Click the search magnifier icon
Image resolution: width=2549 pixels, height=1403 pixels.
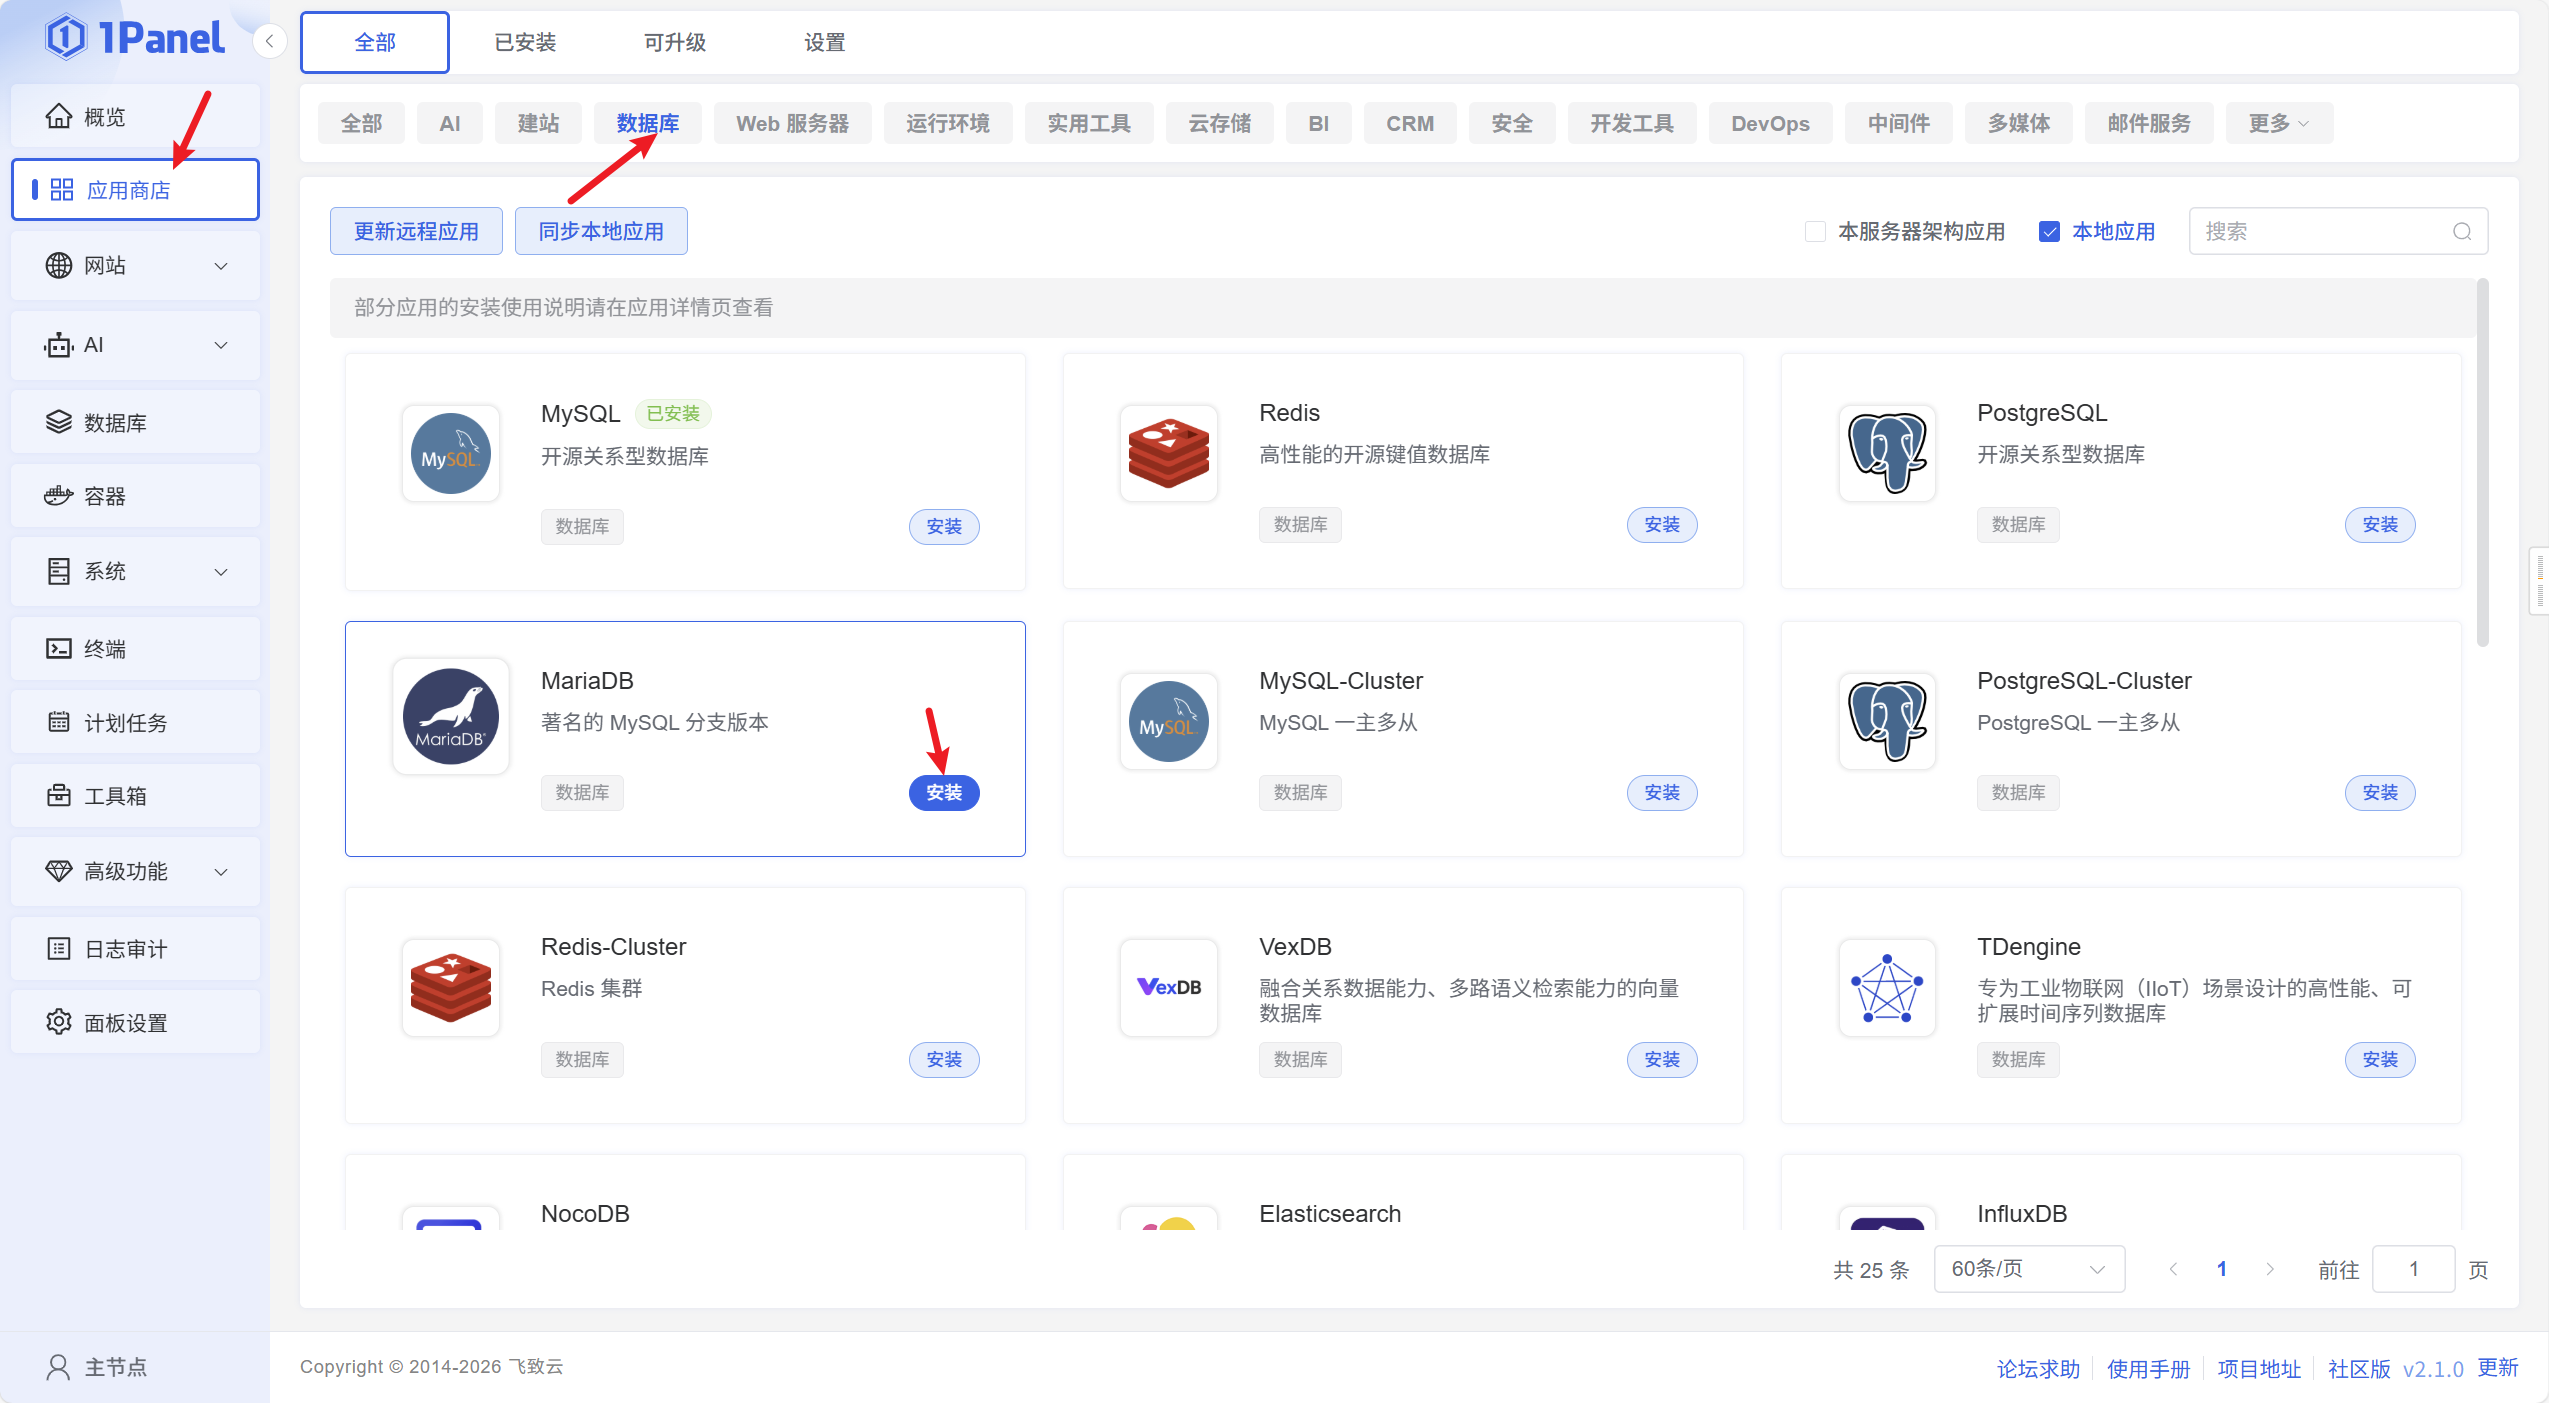(x=2462, y=232)
